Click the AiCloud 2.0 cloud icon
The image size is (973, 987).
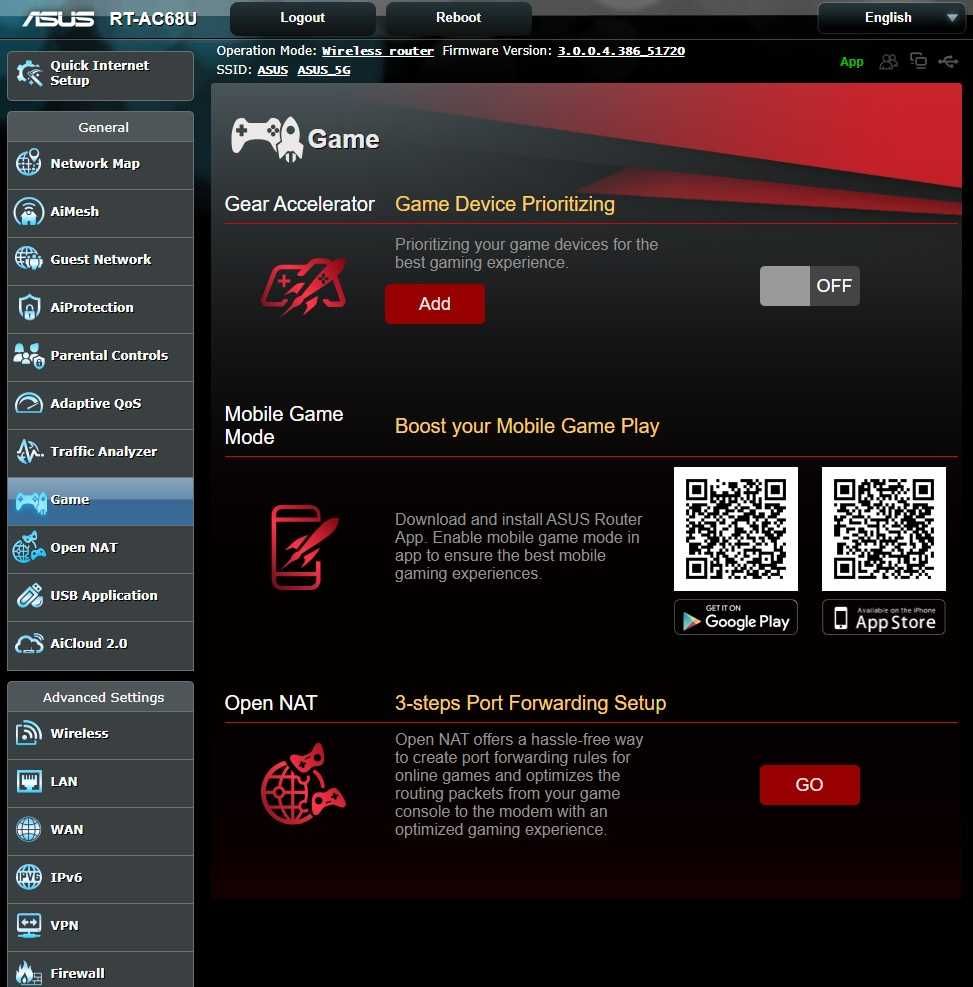point(29,643)
